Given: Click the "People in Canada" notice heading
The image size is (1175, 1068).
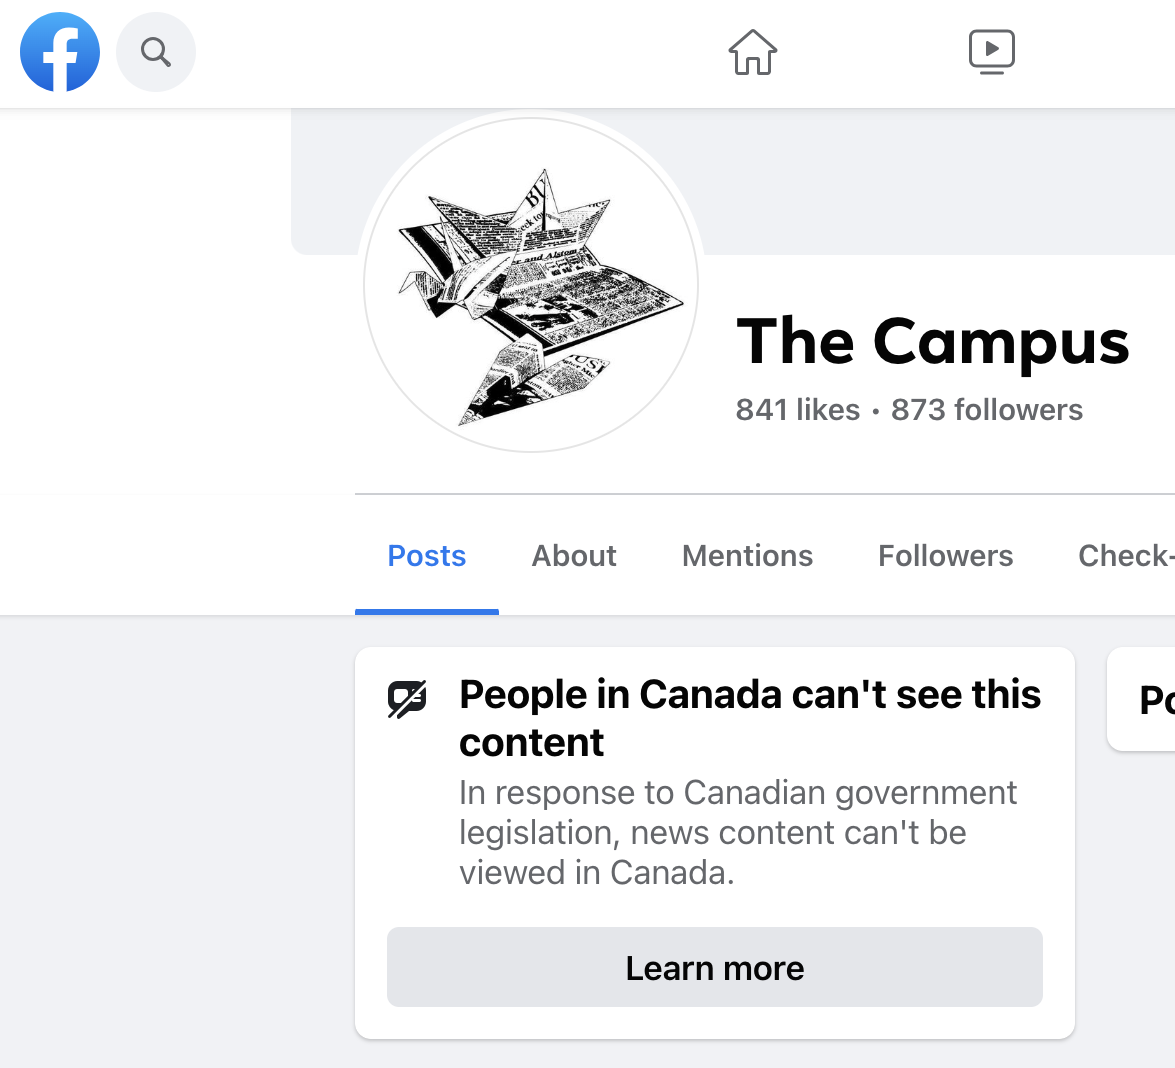Looking at the screenshot, I should 749,718.
